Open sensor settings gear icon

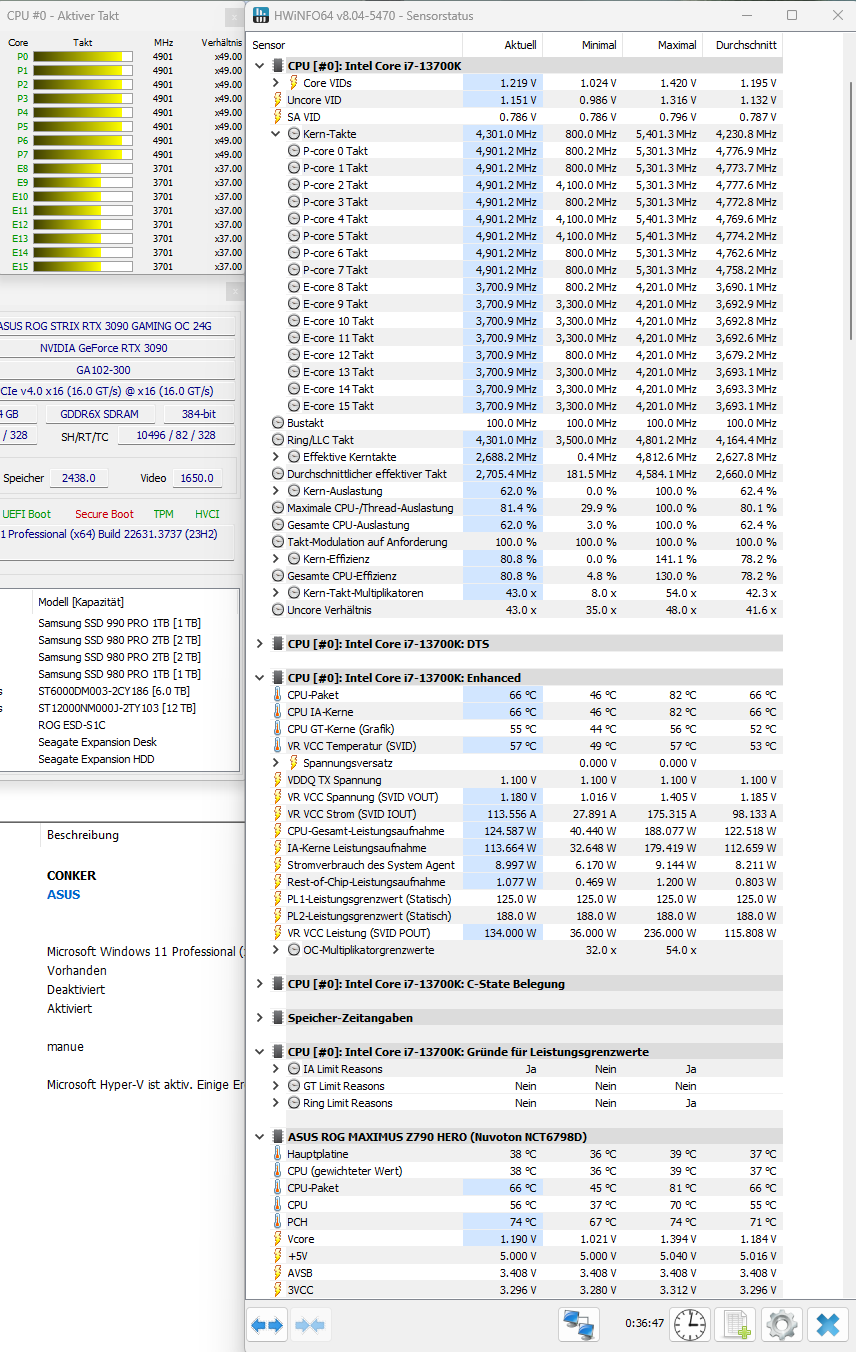point(782,1325)
